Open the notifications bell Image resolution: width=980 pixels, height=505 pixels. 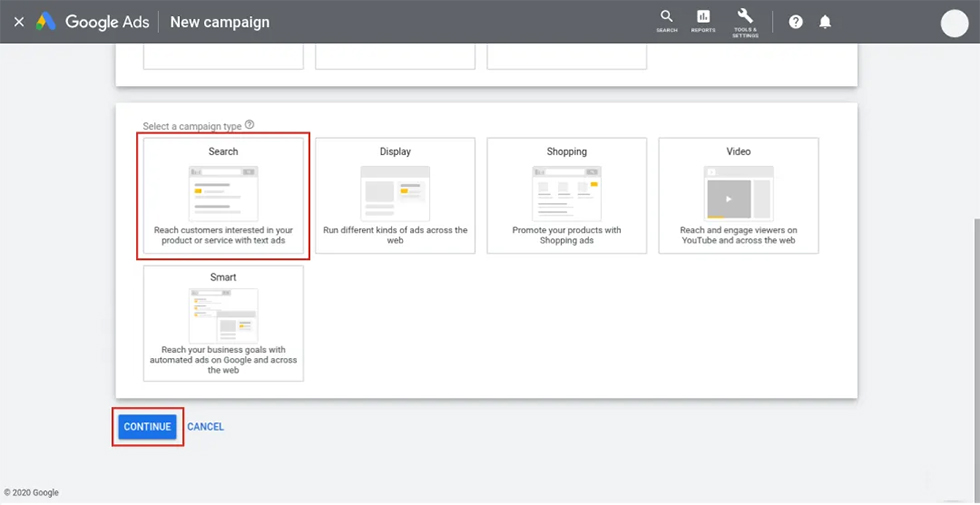pos(825,22)
